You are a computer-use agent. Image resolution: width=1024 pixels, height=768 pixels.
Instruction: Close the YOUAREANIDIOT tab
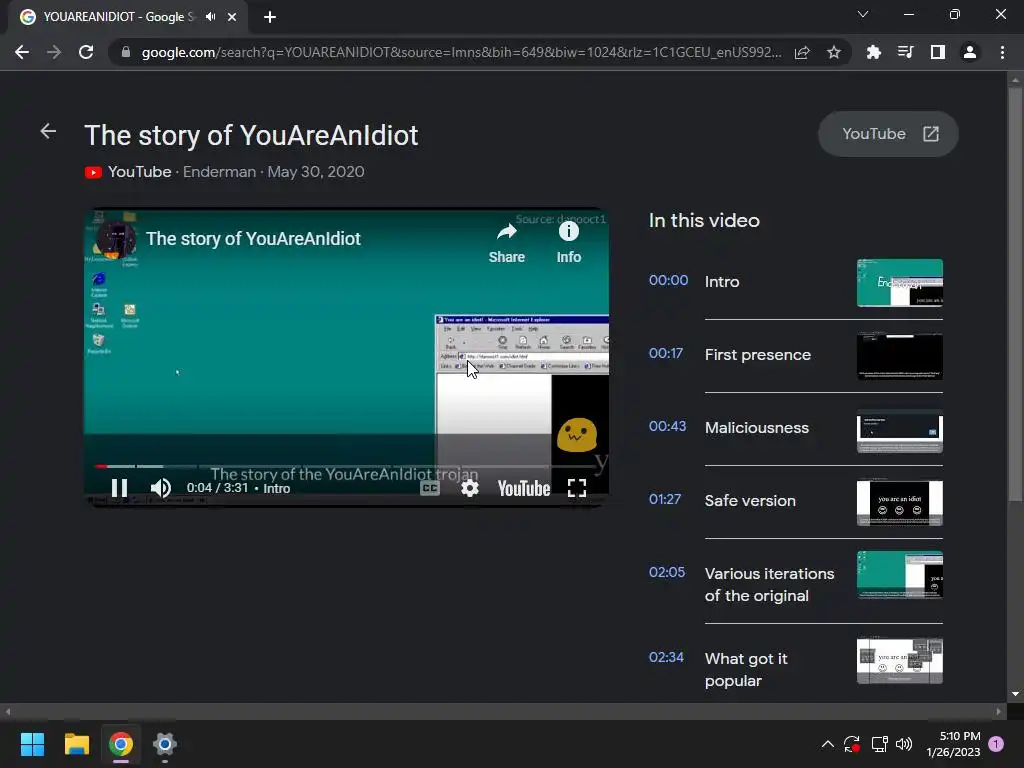[x=232, y=17]
